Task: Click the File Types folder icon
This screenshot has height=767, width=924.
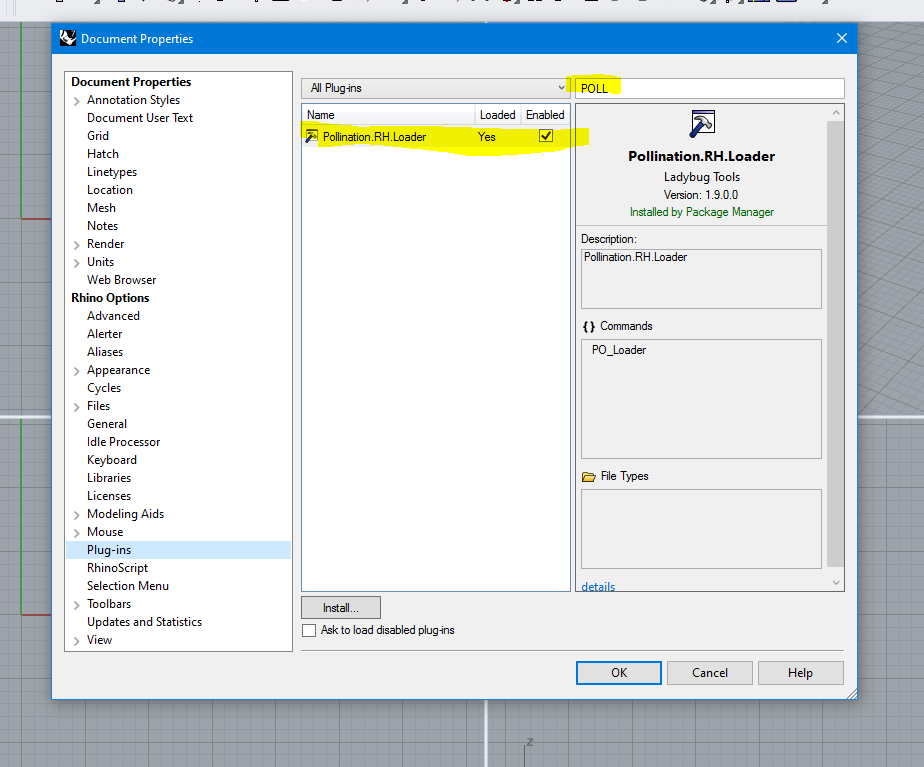Action: [x=588, y=476]
